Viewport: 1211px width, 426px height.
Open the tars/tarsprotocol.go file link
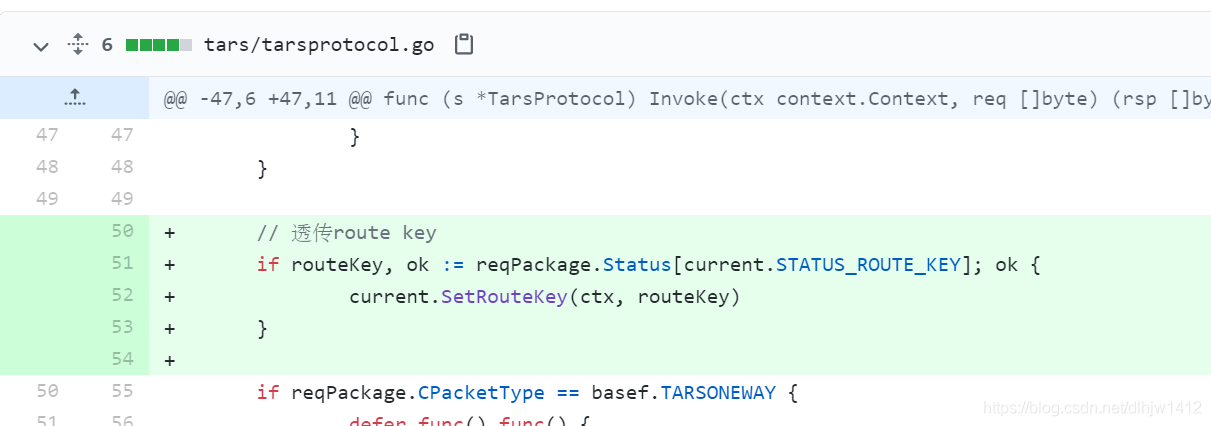pyautogui.click(x=319, y=45)
